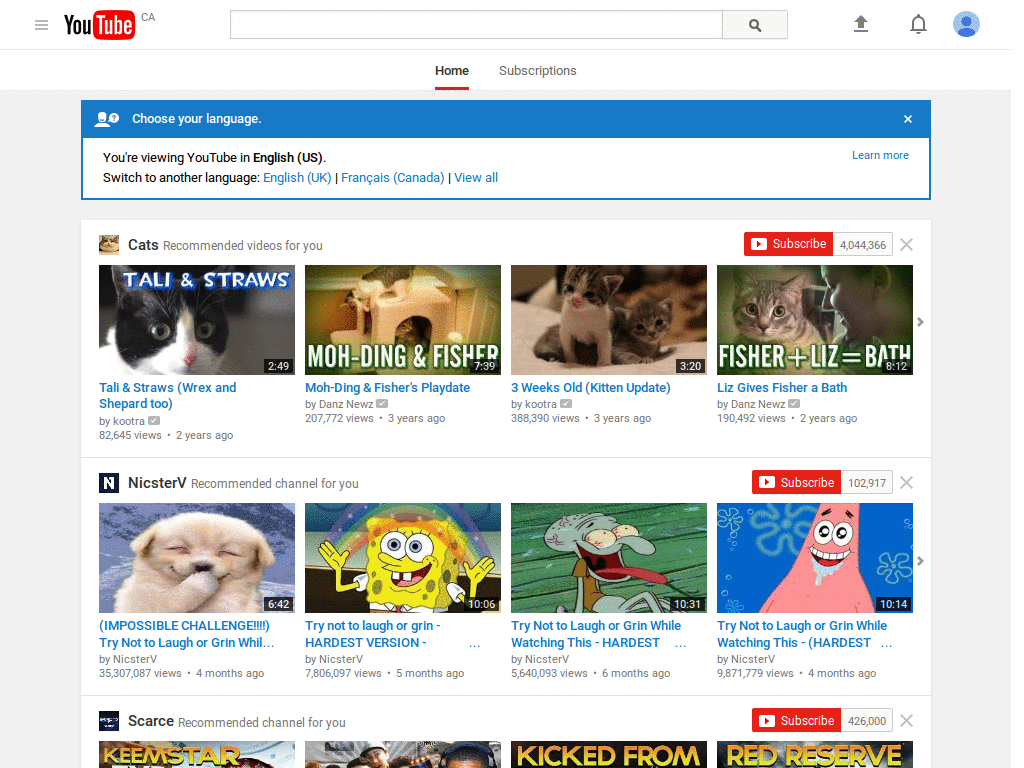
Task: Open Liz Gives Fisher a Bath title
Action: [x=782, y=387]
